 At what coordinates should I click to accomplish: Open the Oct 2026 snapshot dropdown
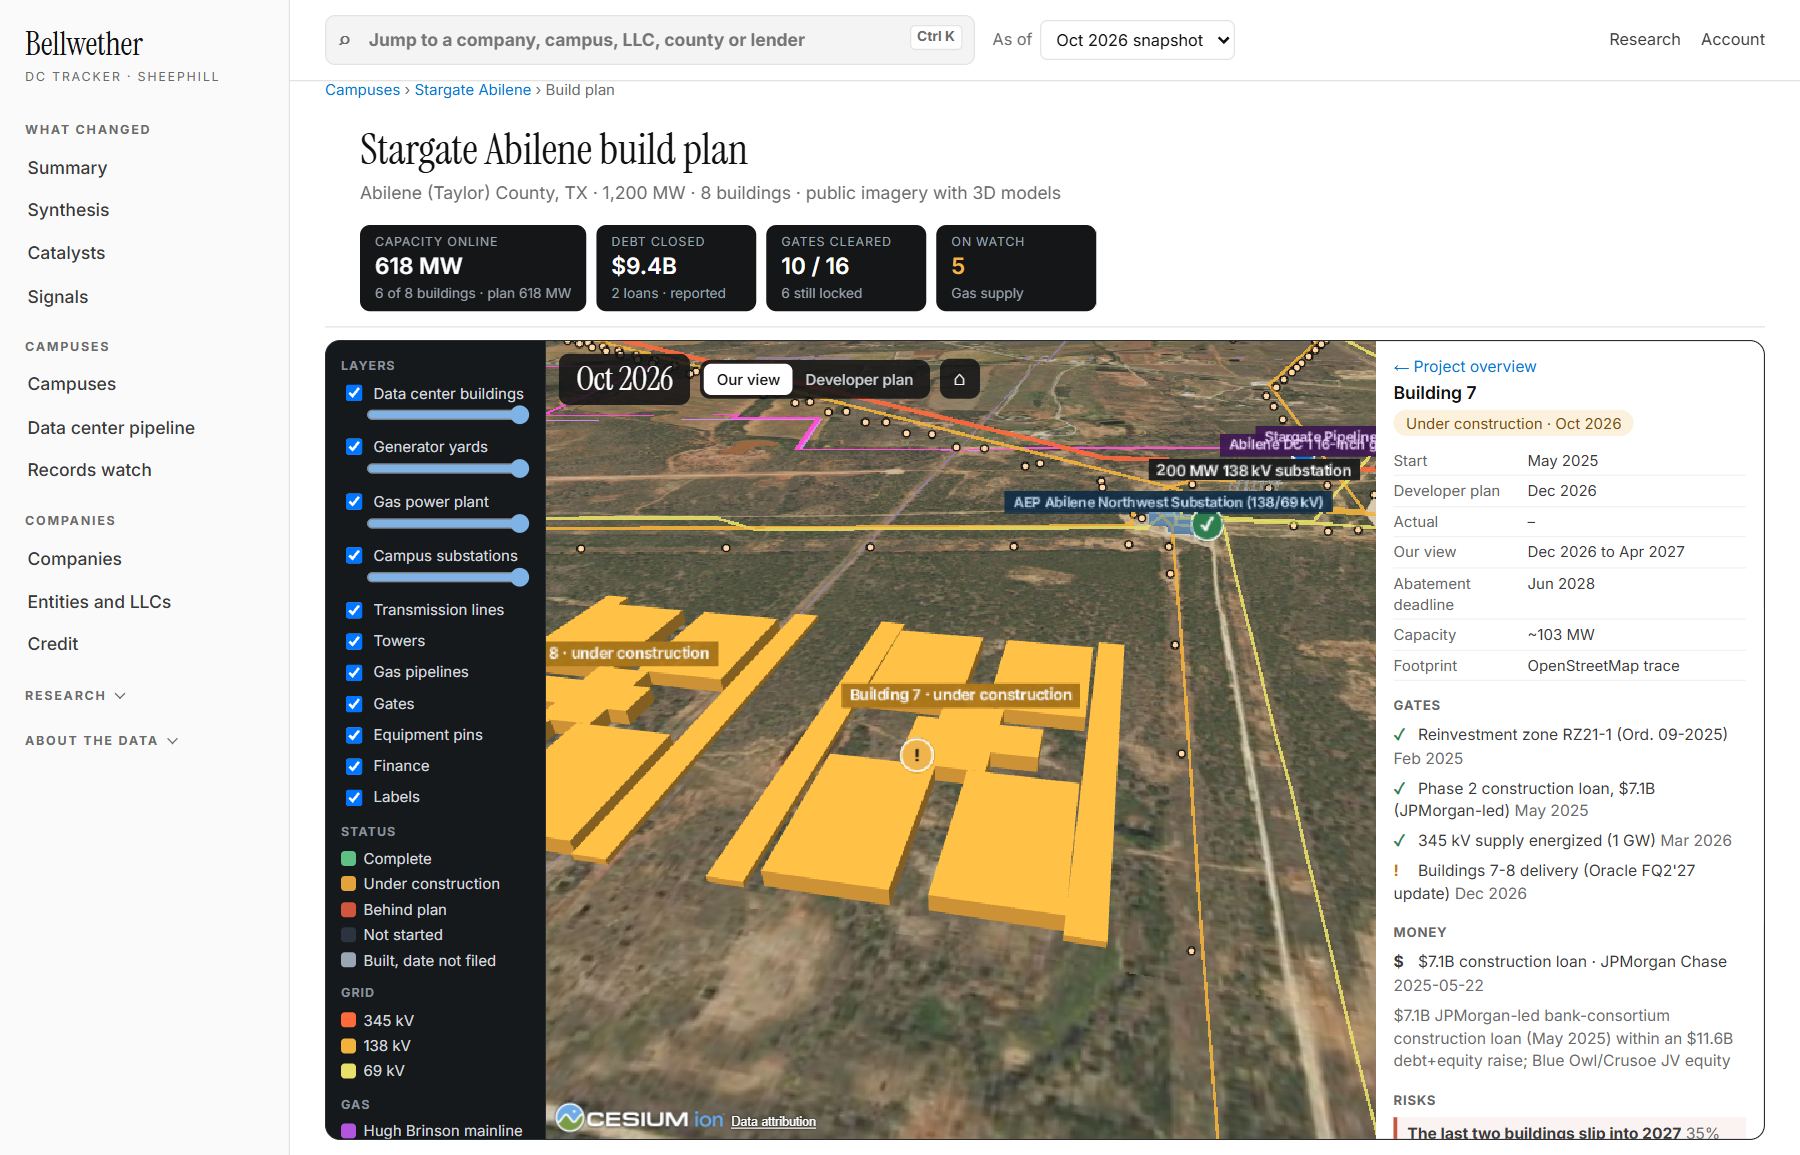(1137, 40)
